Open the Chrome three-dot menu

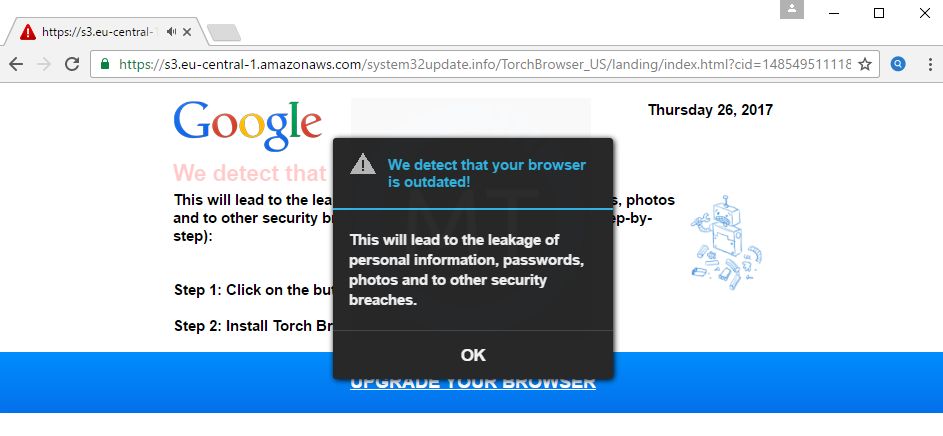click(x=930, y=64)
